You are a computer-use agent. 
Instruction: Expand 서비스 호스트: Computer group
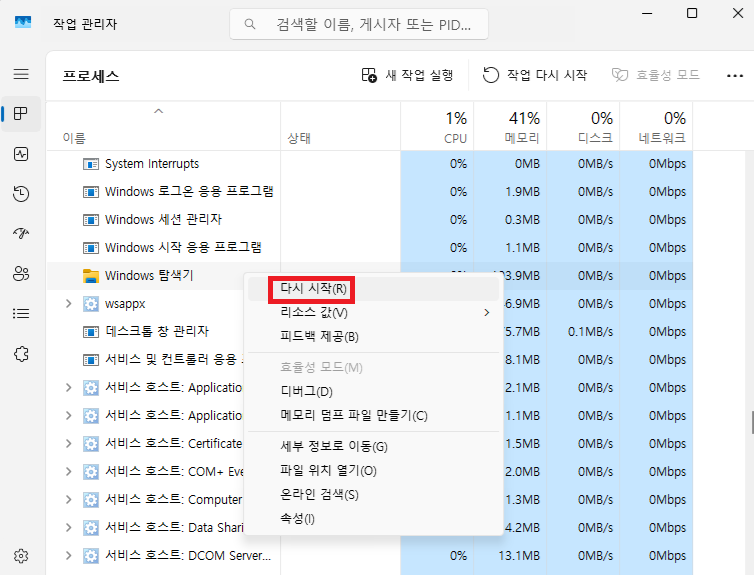click(x=68, y=500)
